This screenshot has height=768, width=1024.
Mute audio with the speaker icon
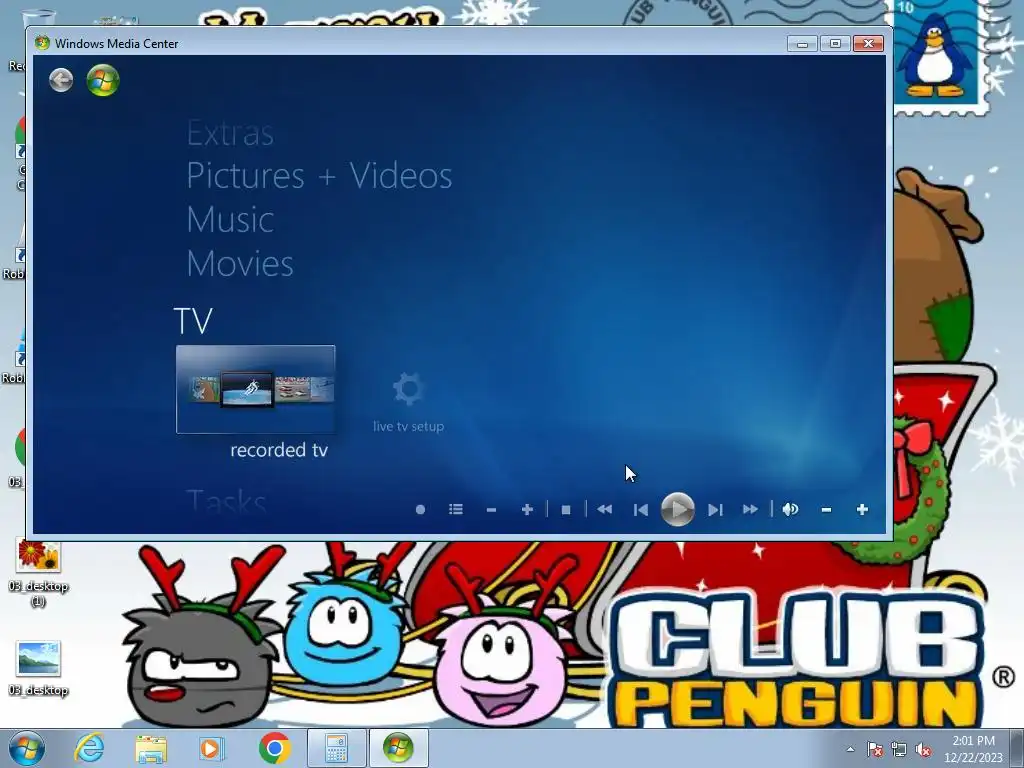pyautogui.click(x=790, y=509)
